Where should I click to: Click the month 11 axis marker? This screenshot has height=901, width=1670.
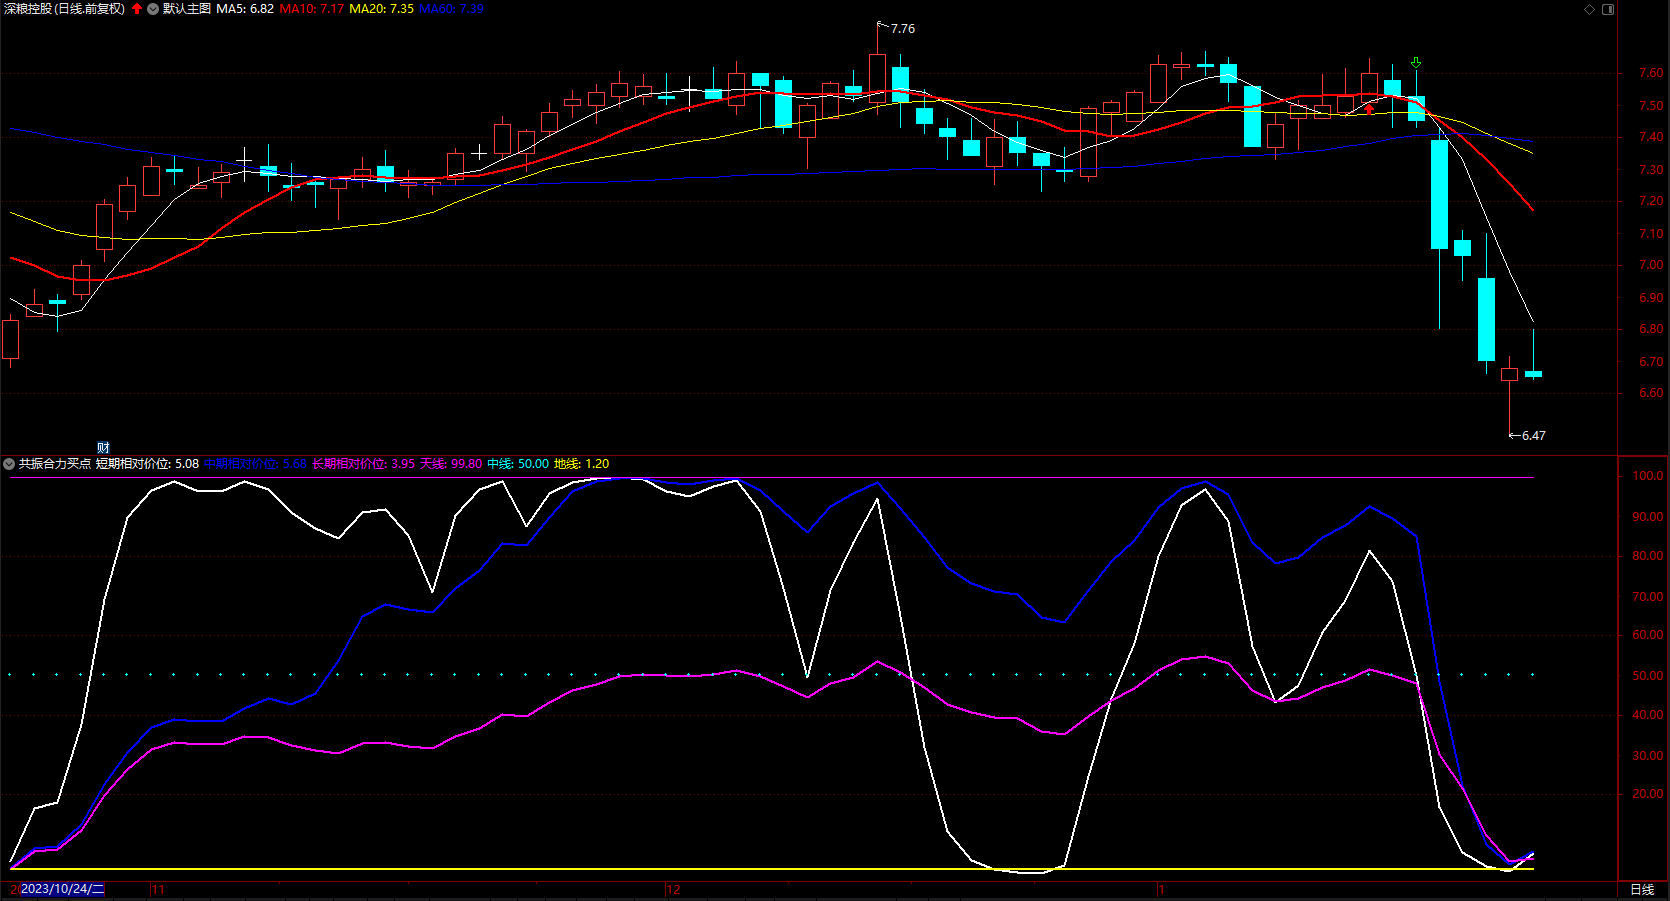[x=158, y=889]
